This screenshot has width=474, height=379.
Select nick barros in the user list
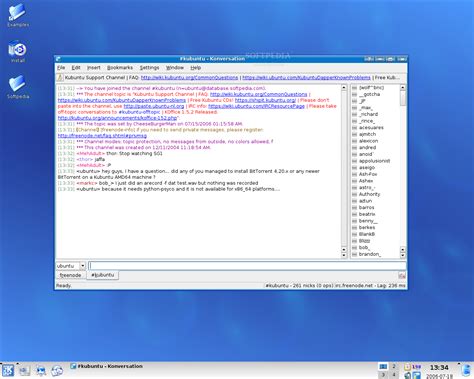click(x=366, y=208)
